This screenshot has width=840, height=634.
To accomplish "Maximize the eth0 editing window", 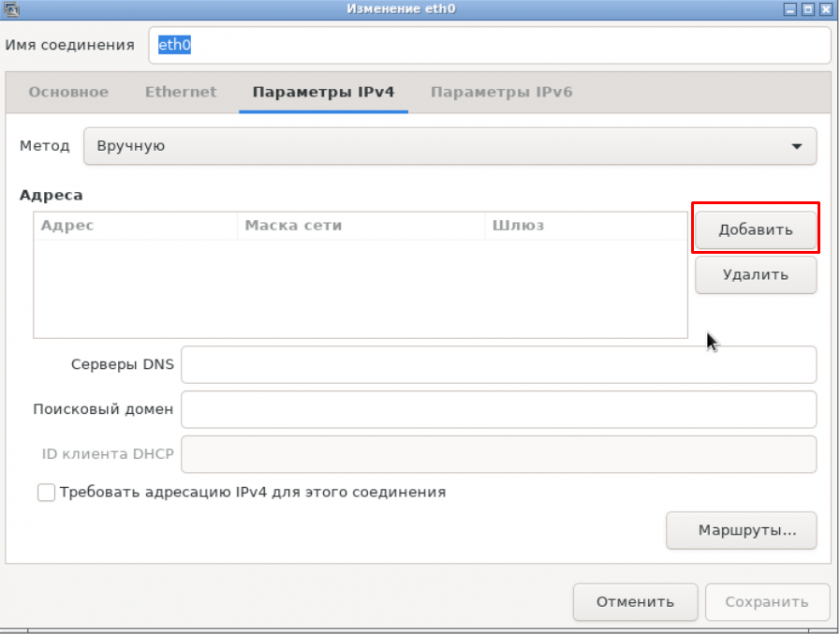I will click(x=807, y=9).
